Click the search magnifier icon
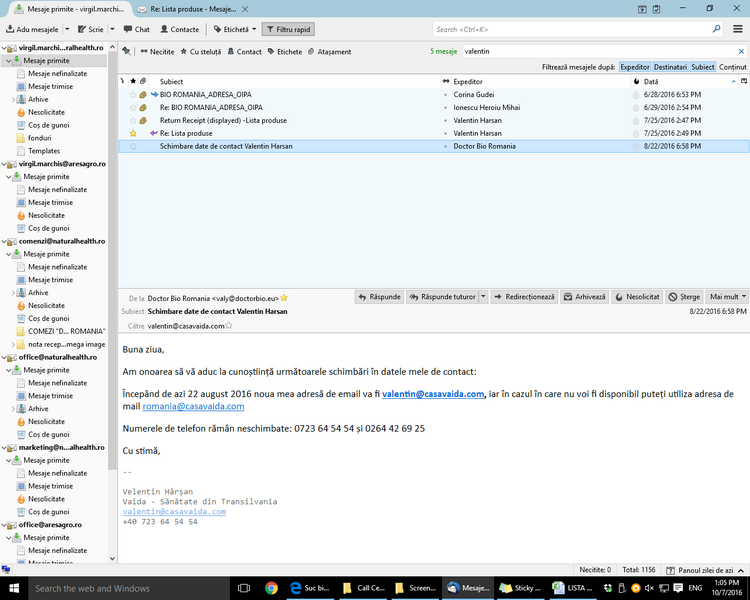This screenshot has height=600, width=750. (716, 29)
